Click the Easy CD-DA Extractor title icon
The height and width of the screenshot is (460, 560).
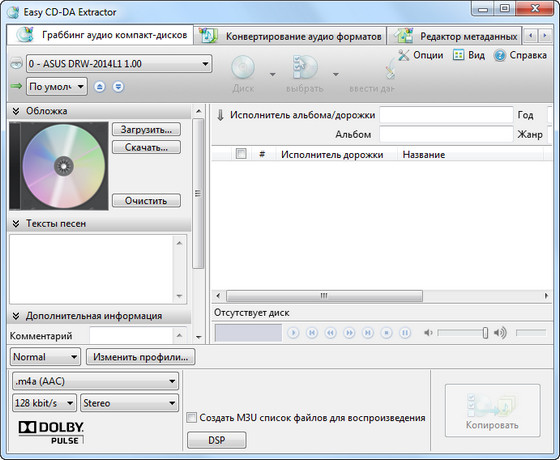(13, 12)
